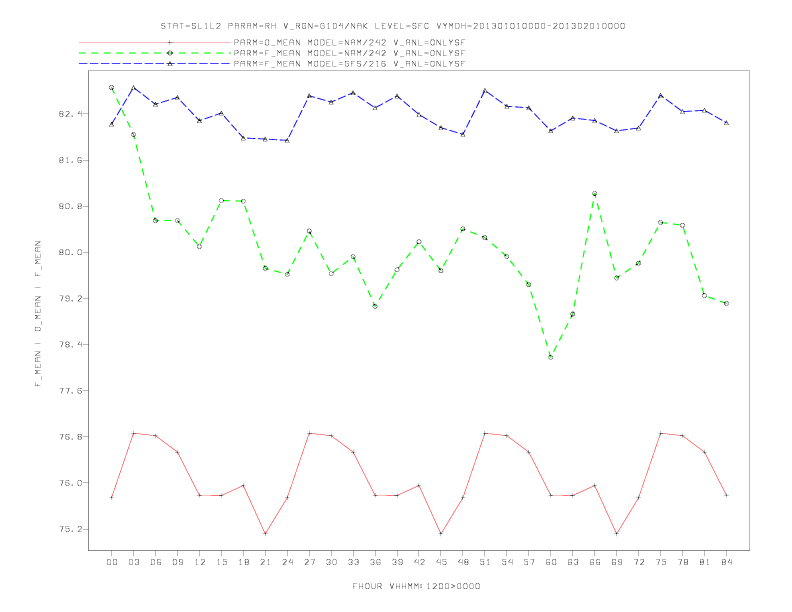792x612 pixels.
Task: Click red plus data point at hour 27
Action: pos(309,433)
